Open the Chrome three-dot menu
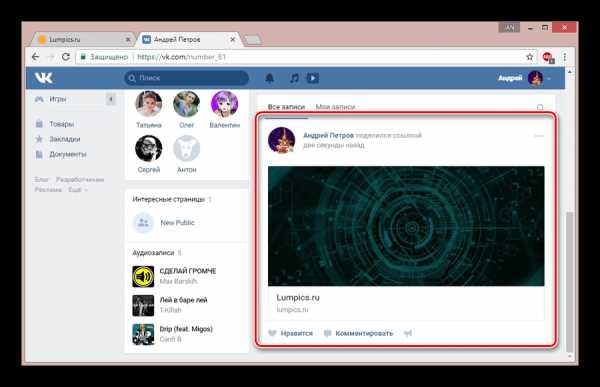600x387 pixels. click(x=565, y=57)
